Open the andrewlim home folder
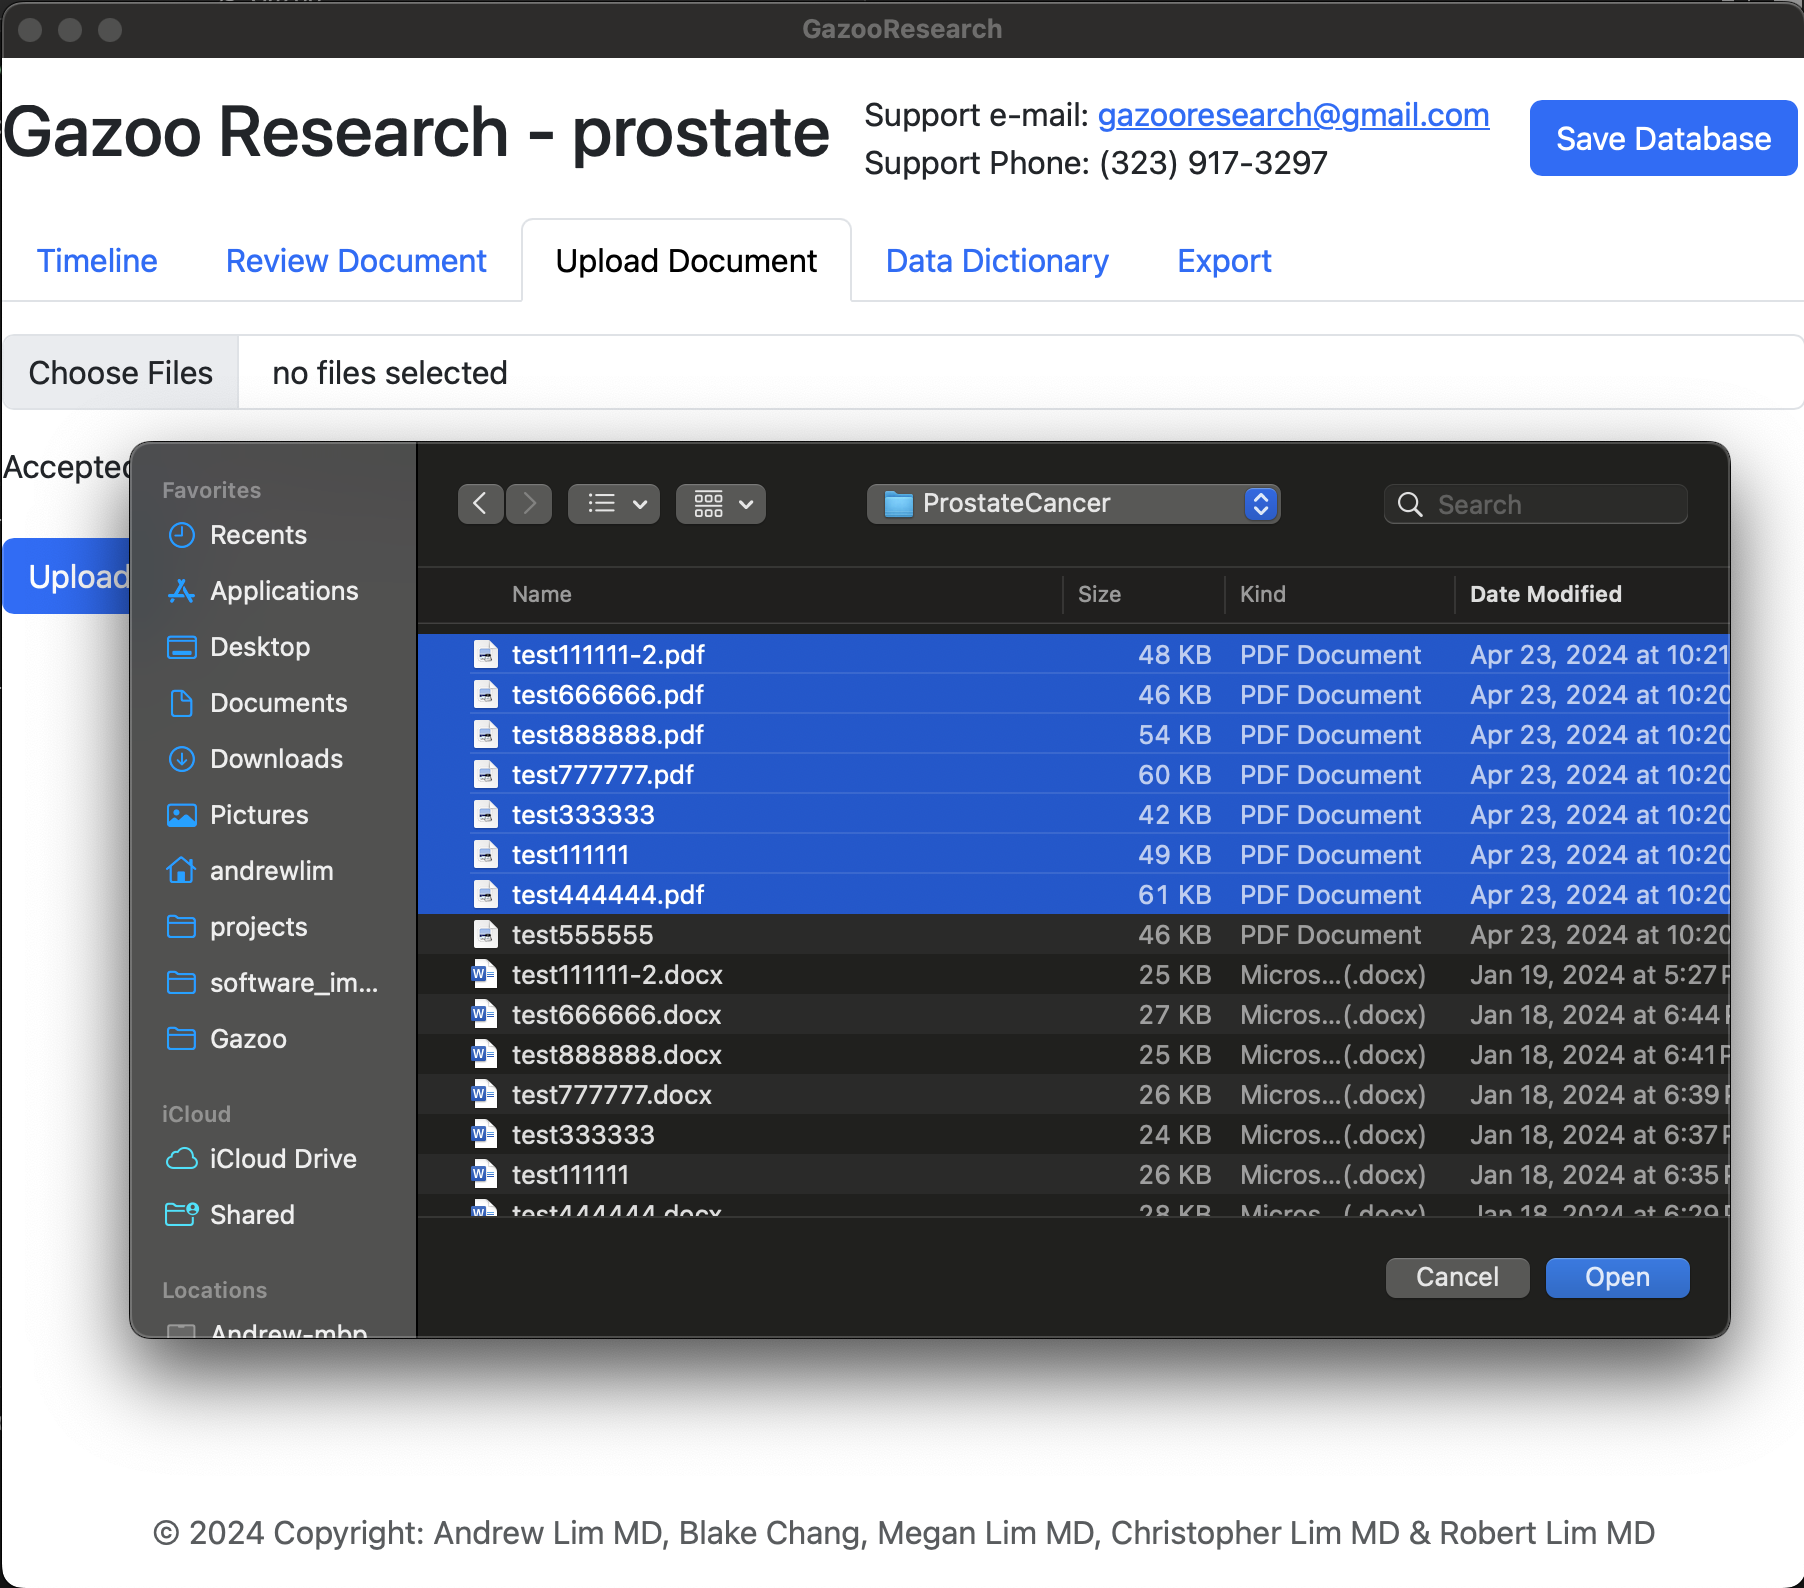Viewport: 1804px width, 1588px height. coord(271,871)
